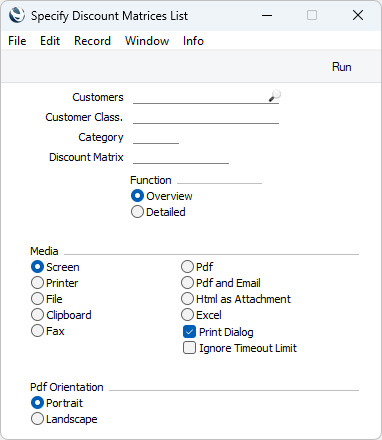Viewport: 382px width, 440px height.
Task: Run the Discount Matrices List report
Action: (x=341, y=67)
